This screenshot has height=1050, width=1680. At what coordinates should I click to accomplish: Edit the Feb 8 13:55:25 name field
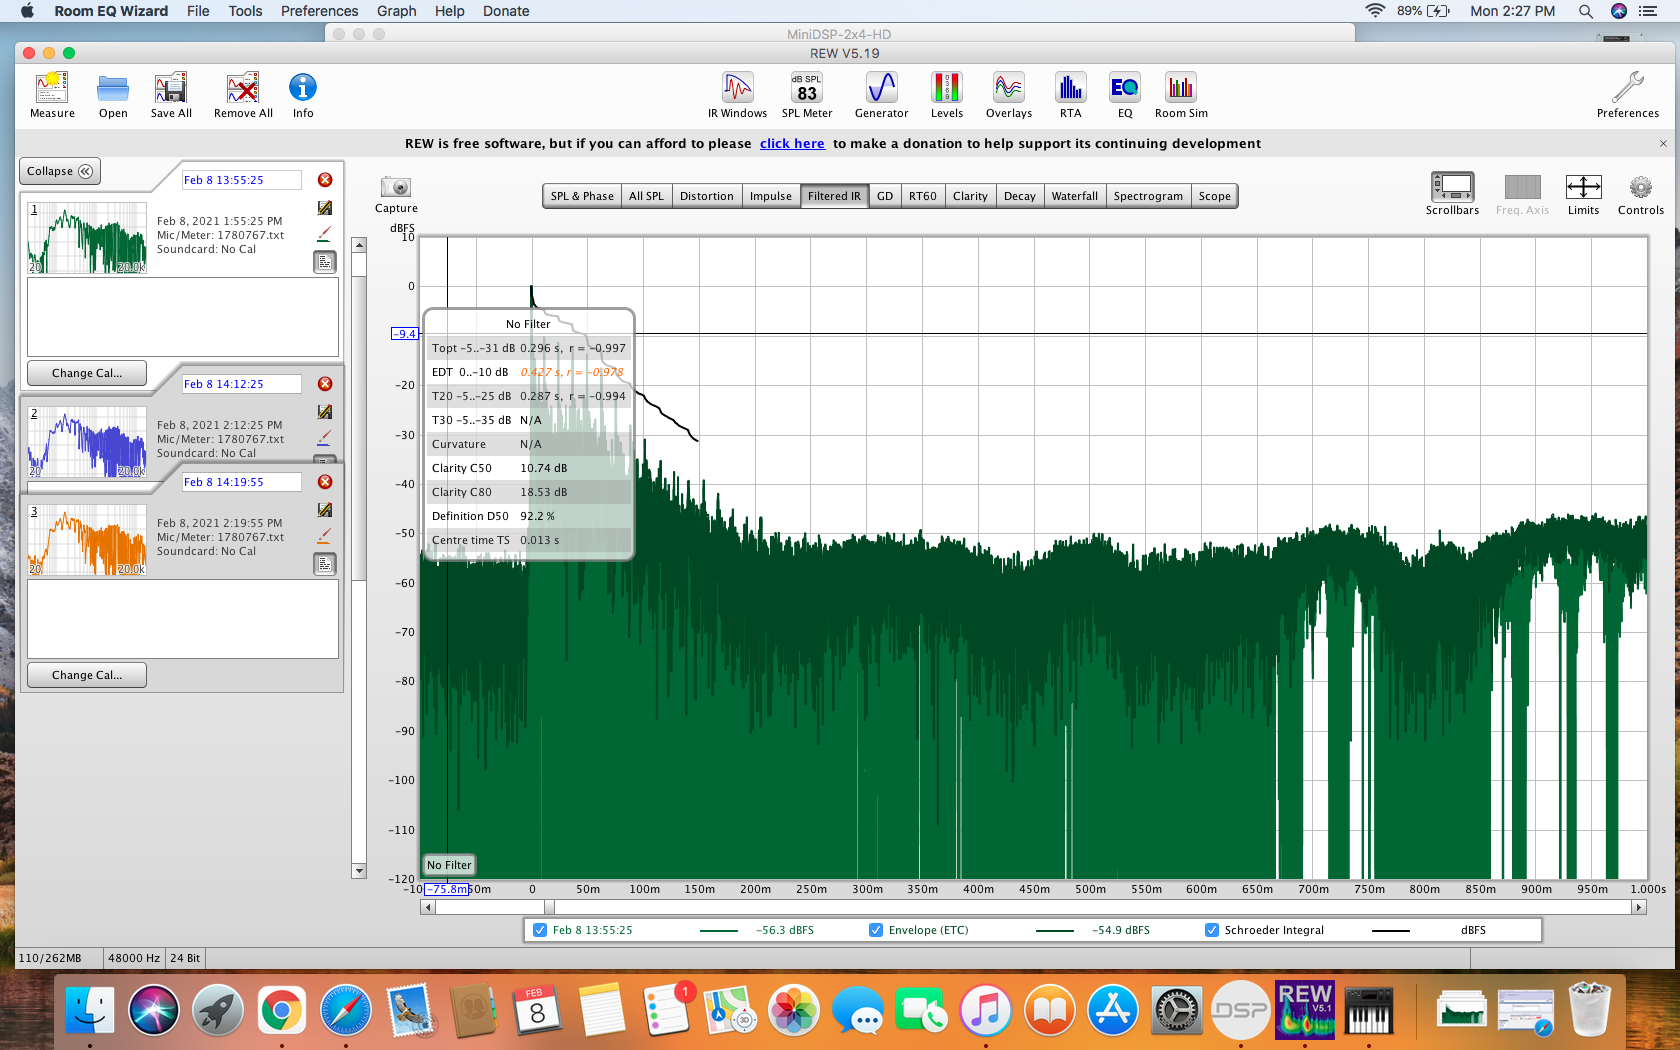coord(241,180)
